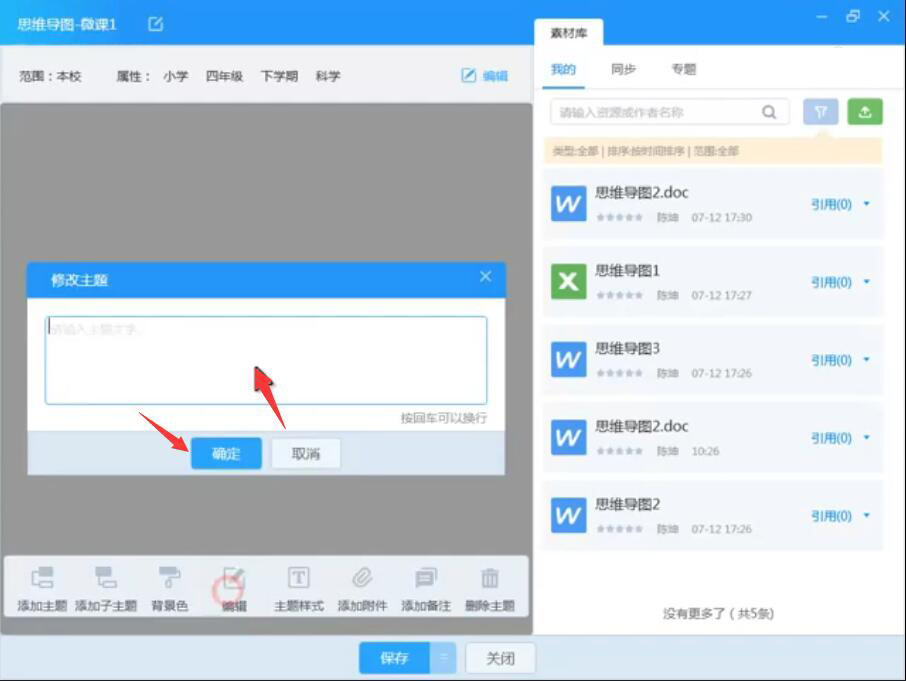Open the dropdown beside the 保存 button
Image resolution: width=906 pixels, height=681 pixels.
click(444, 658)
